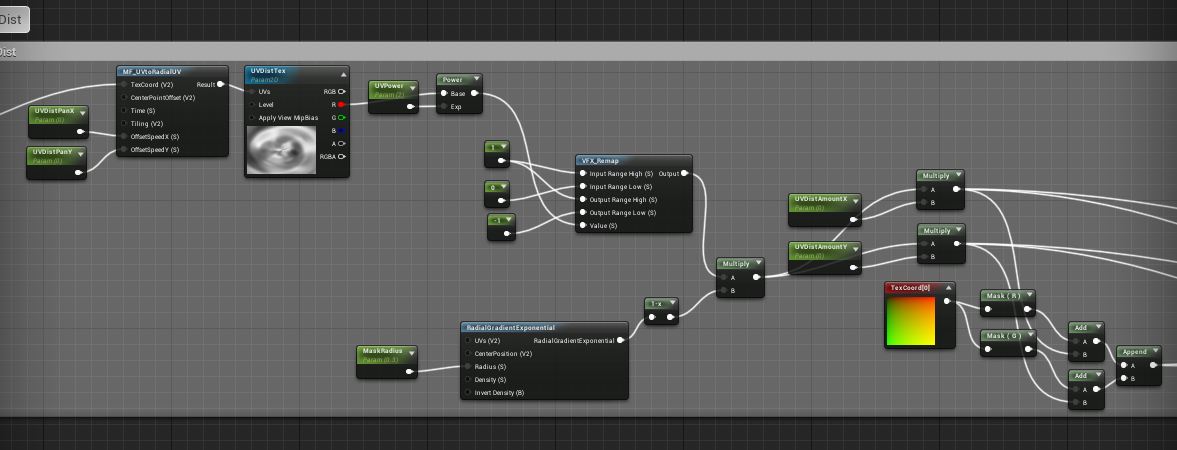Collapse the TexCoord[0] node preview arrow

coord(946,288)
